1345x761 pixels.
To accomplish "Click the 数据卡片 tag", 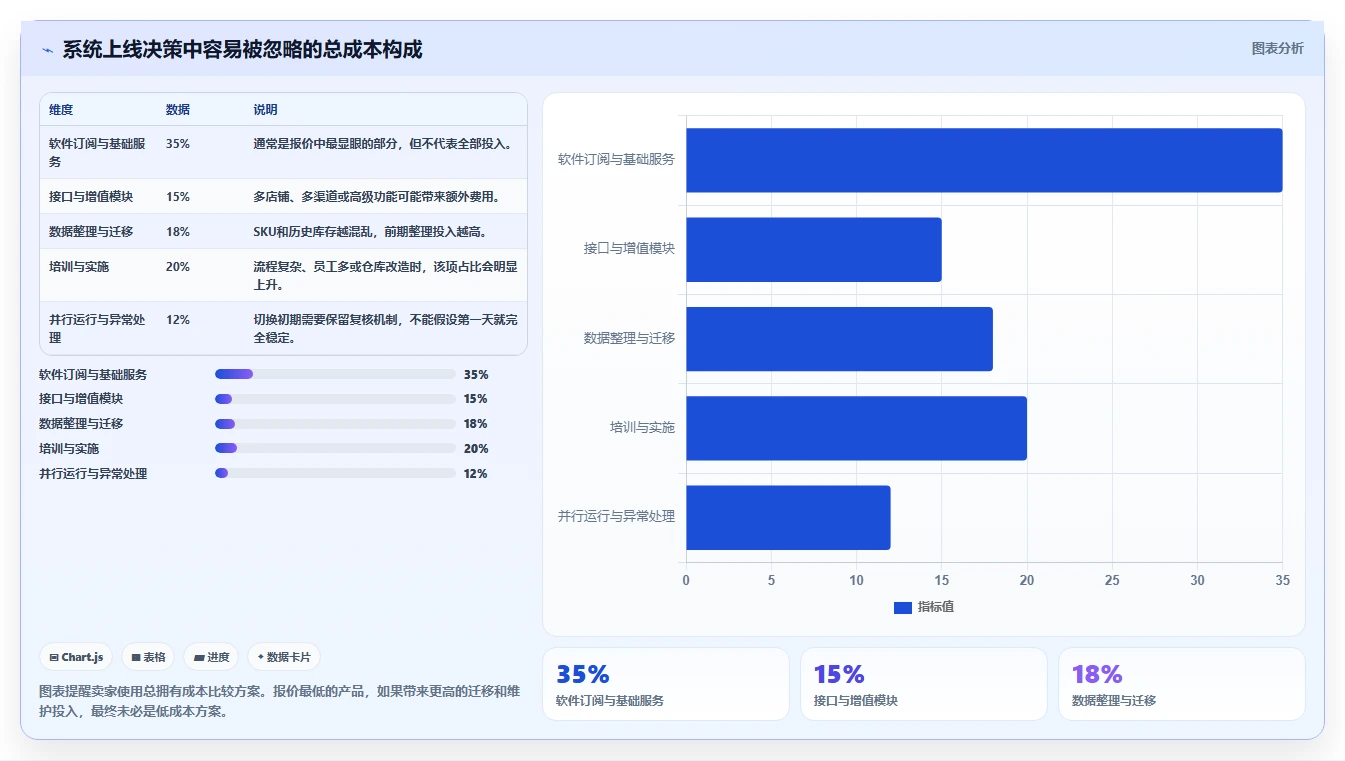I will (x=284, y=657).
